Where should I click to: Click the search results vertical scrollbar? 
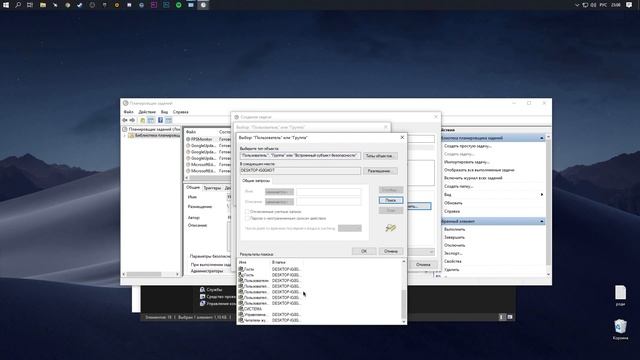pyautogui.click(x=404, y=292)
